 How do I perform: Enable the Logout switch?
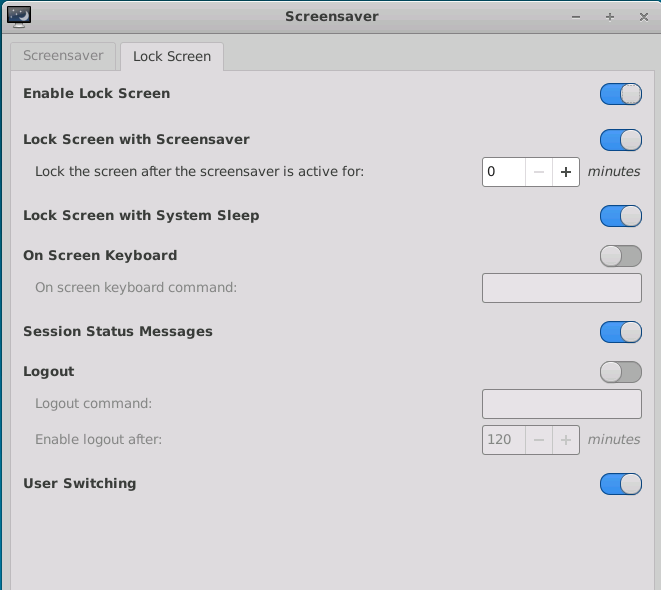(x=620, y=372)
